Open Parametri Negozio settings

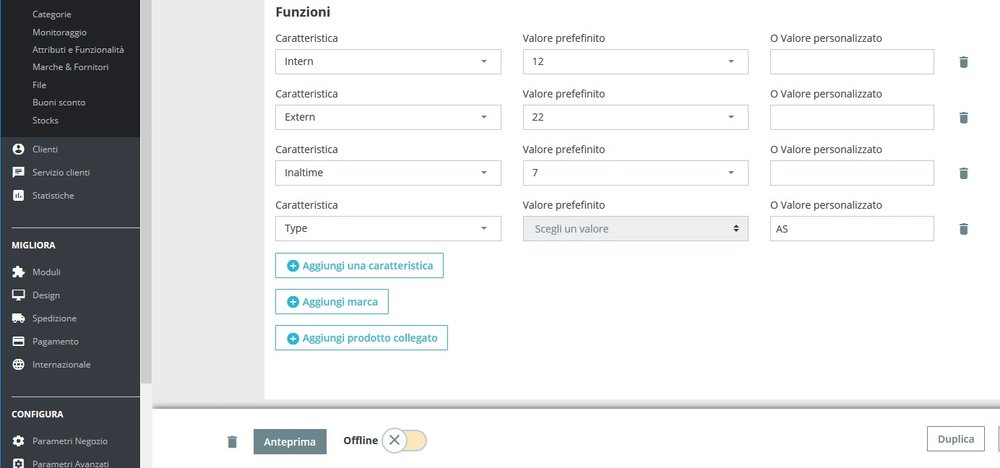pyautogui.click(x=69, y=441)
